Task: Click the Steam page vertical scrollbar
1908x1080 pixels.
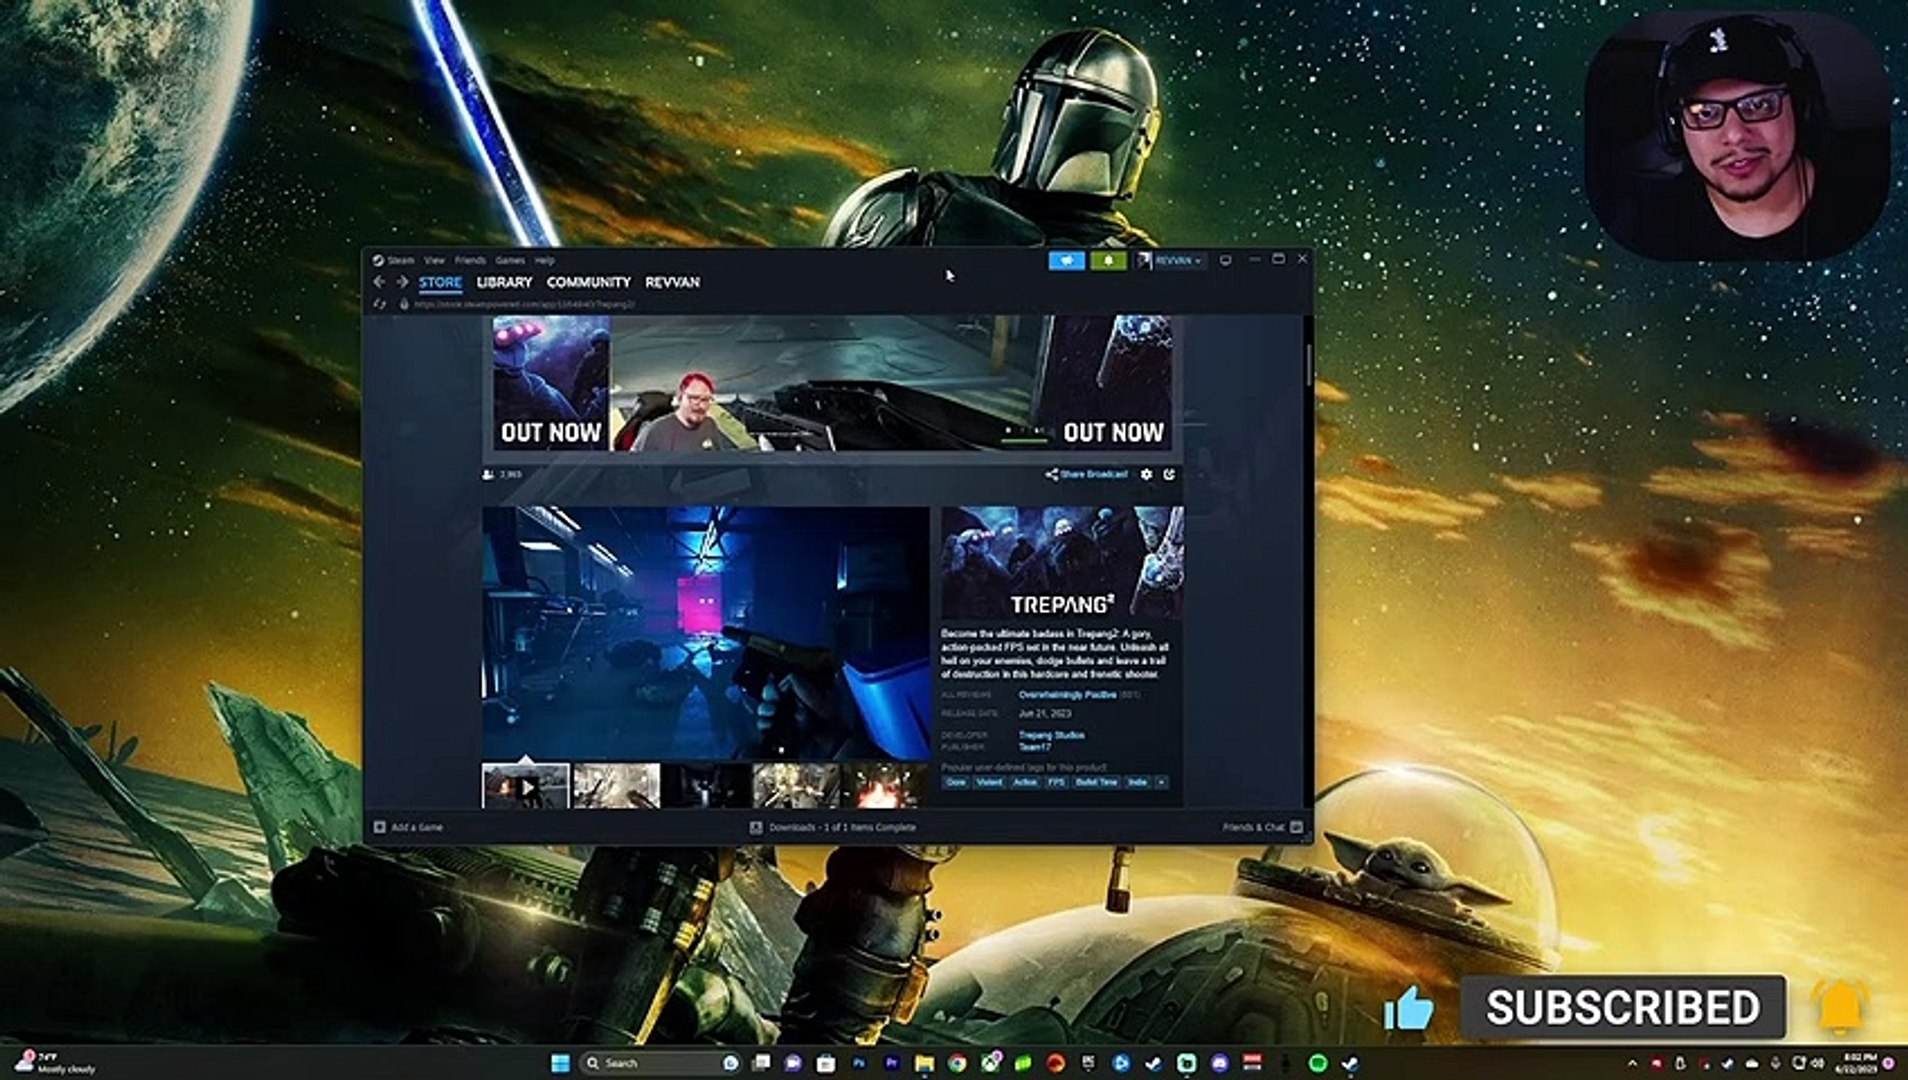Action: tap(1308, 364)
